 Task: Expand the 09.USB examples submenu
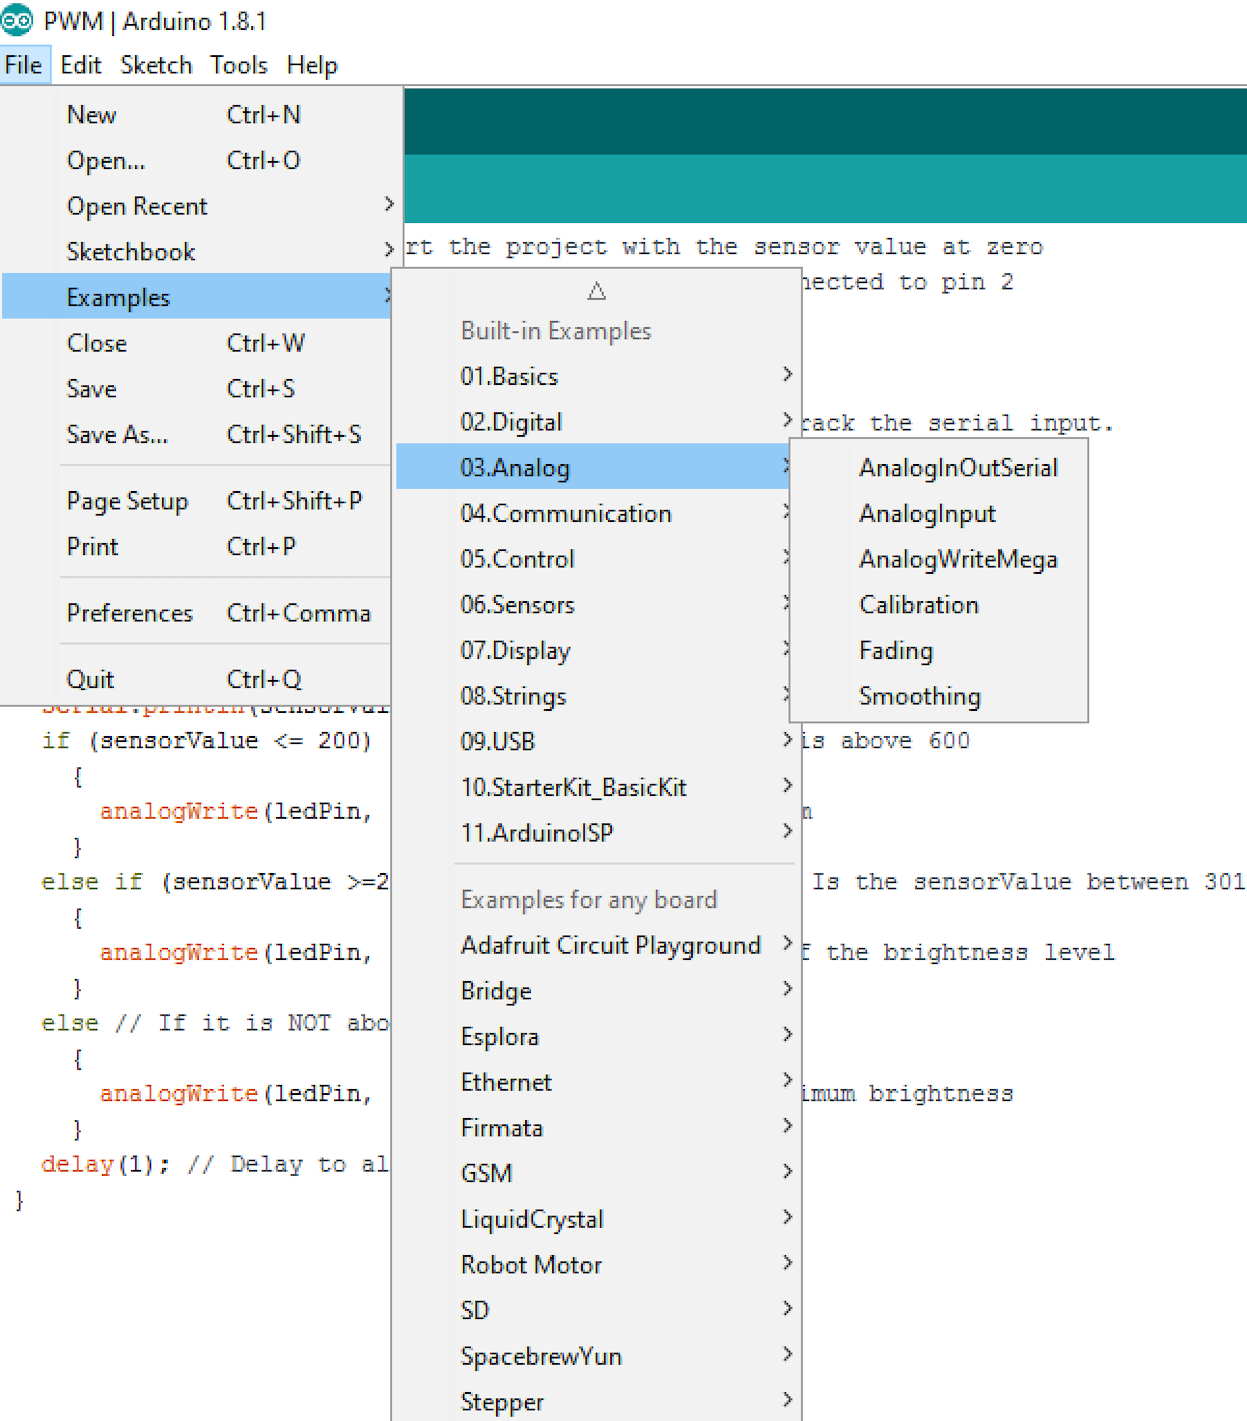(x=597, y=742)
